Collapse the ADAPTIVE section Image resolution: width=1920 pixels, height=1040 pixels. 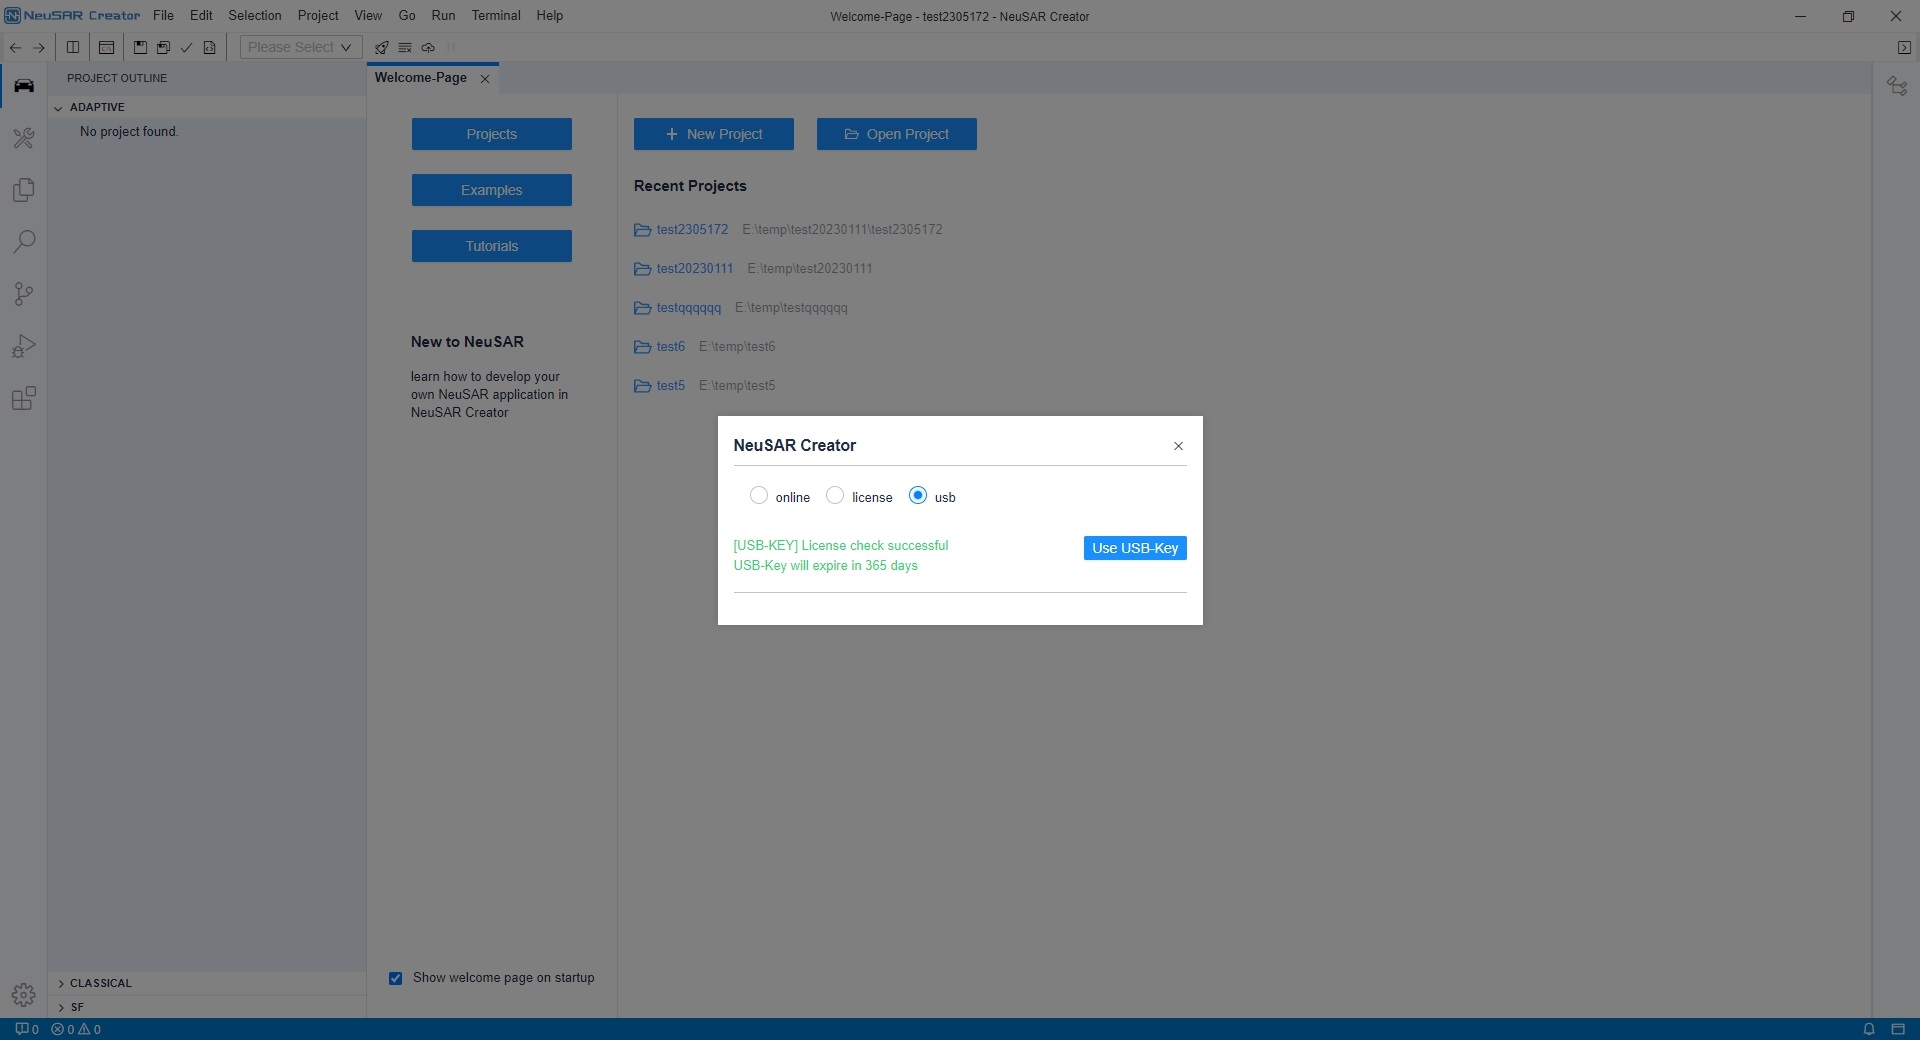click(x=58, y=107)
